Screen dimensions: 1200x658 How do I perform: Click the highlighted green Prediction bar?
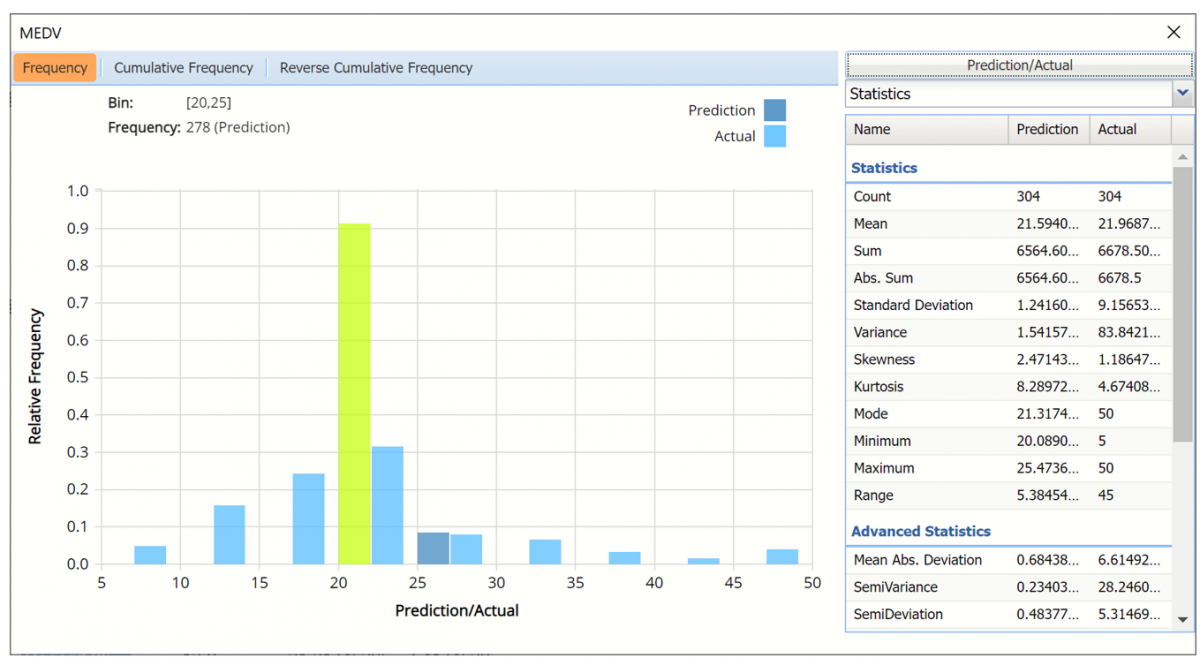coord(354,393)
